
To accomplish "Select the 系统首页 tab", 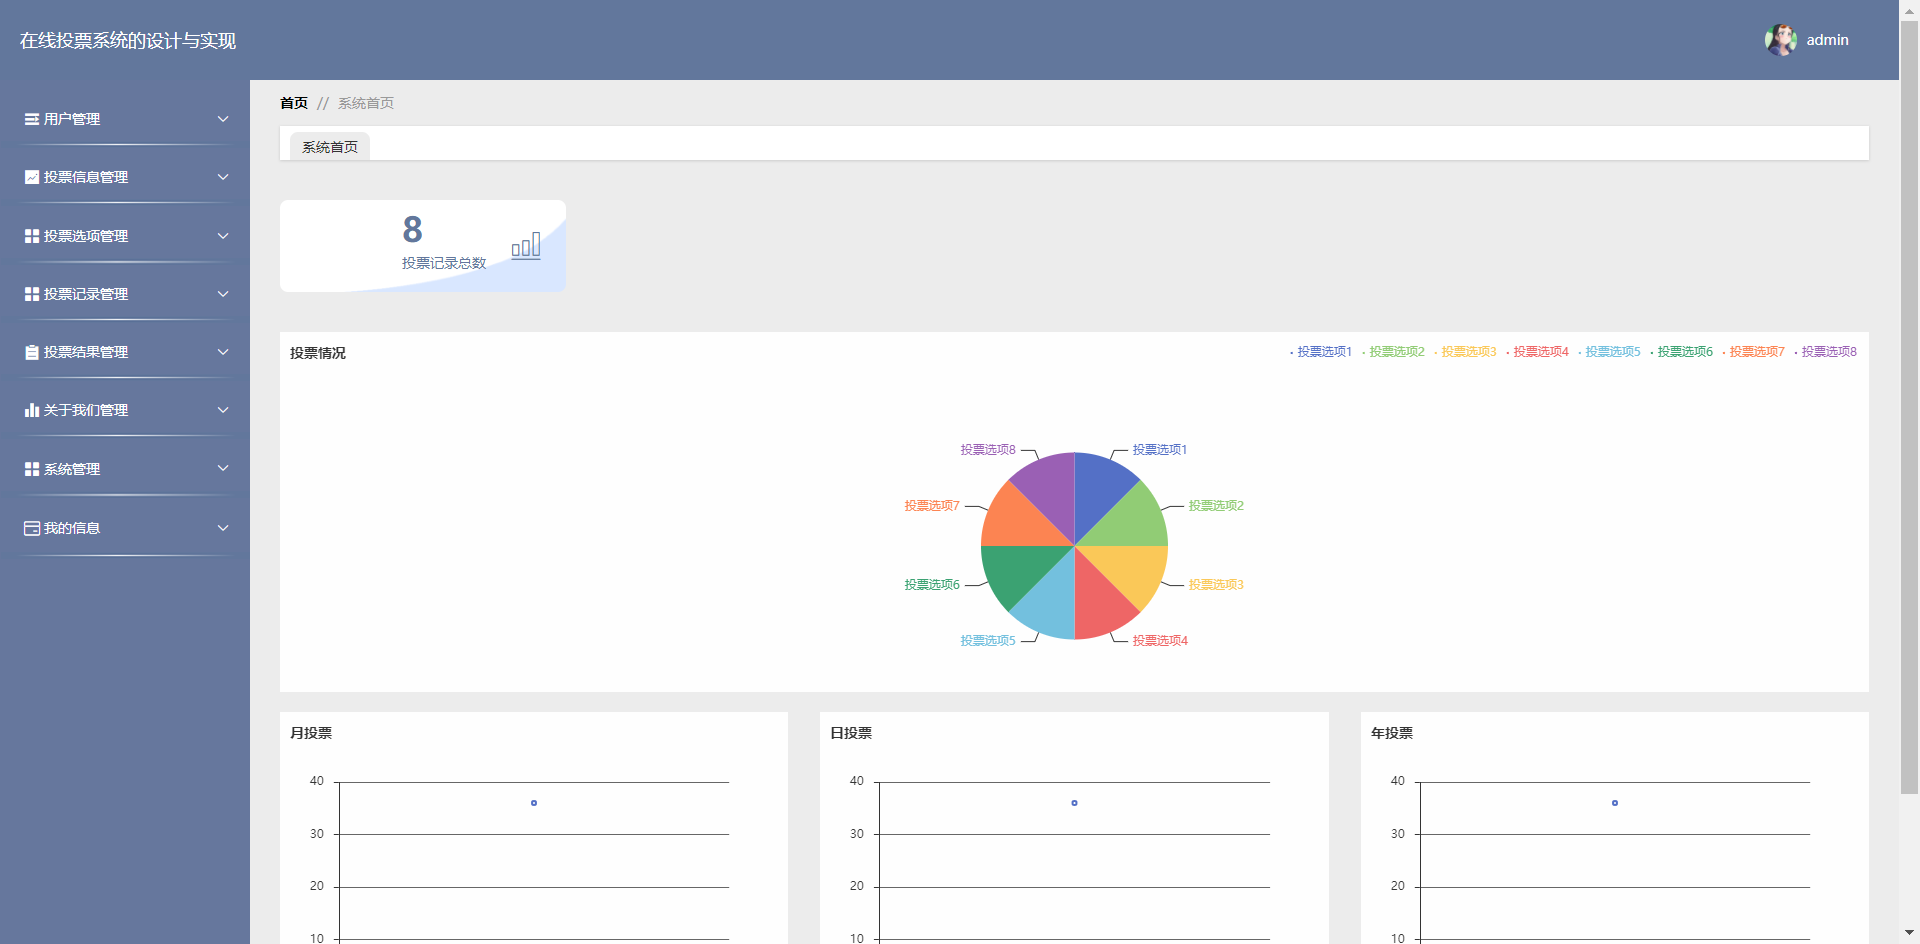I will click(330, 147).
